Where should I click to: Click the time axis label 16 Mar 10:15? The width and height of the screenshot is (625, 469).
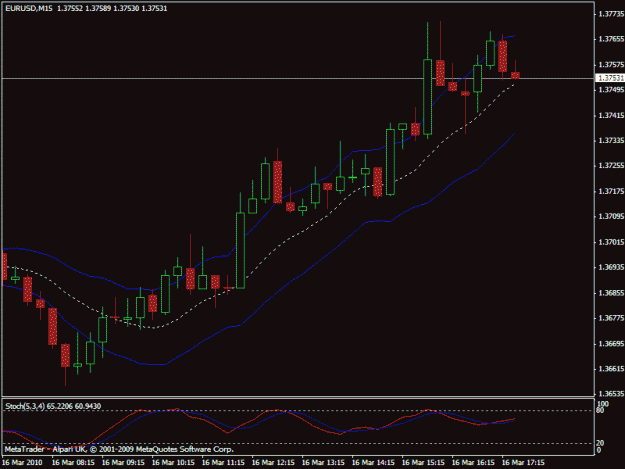(173, 463)
